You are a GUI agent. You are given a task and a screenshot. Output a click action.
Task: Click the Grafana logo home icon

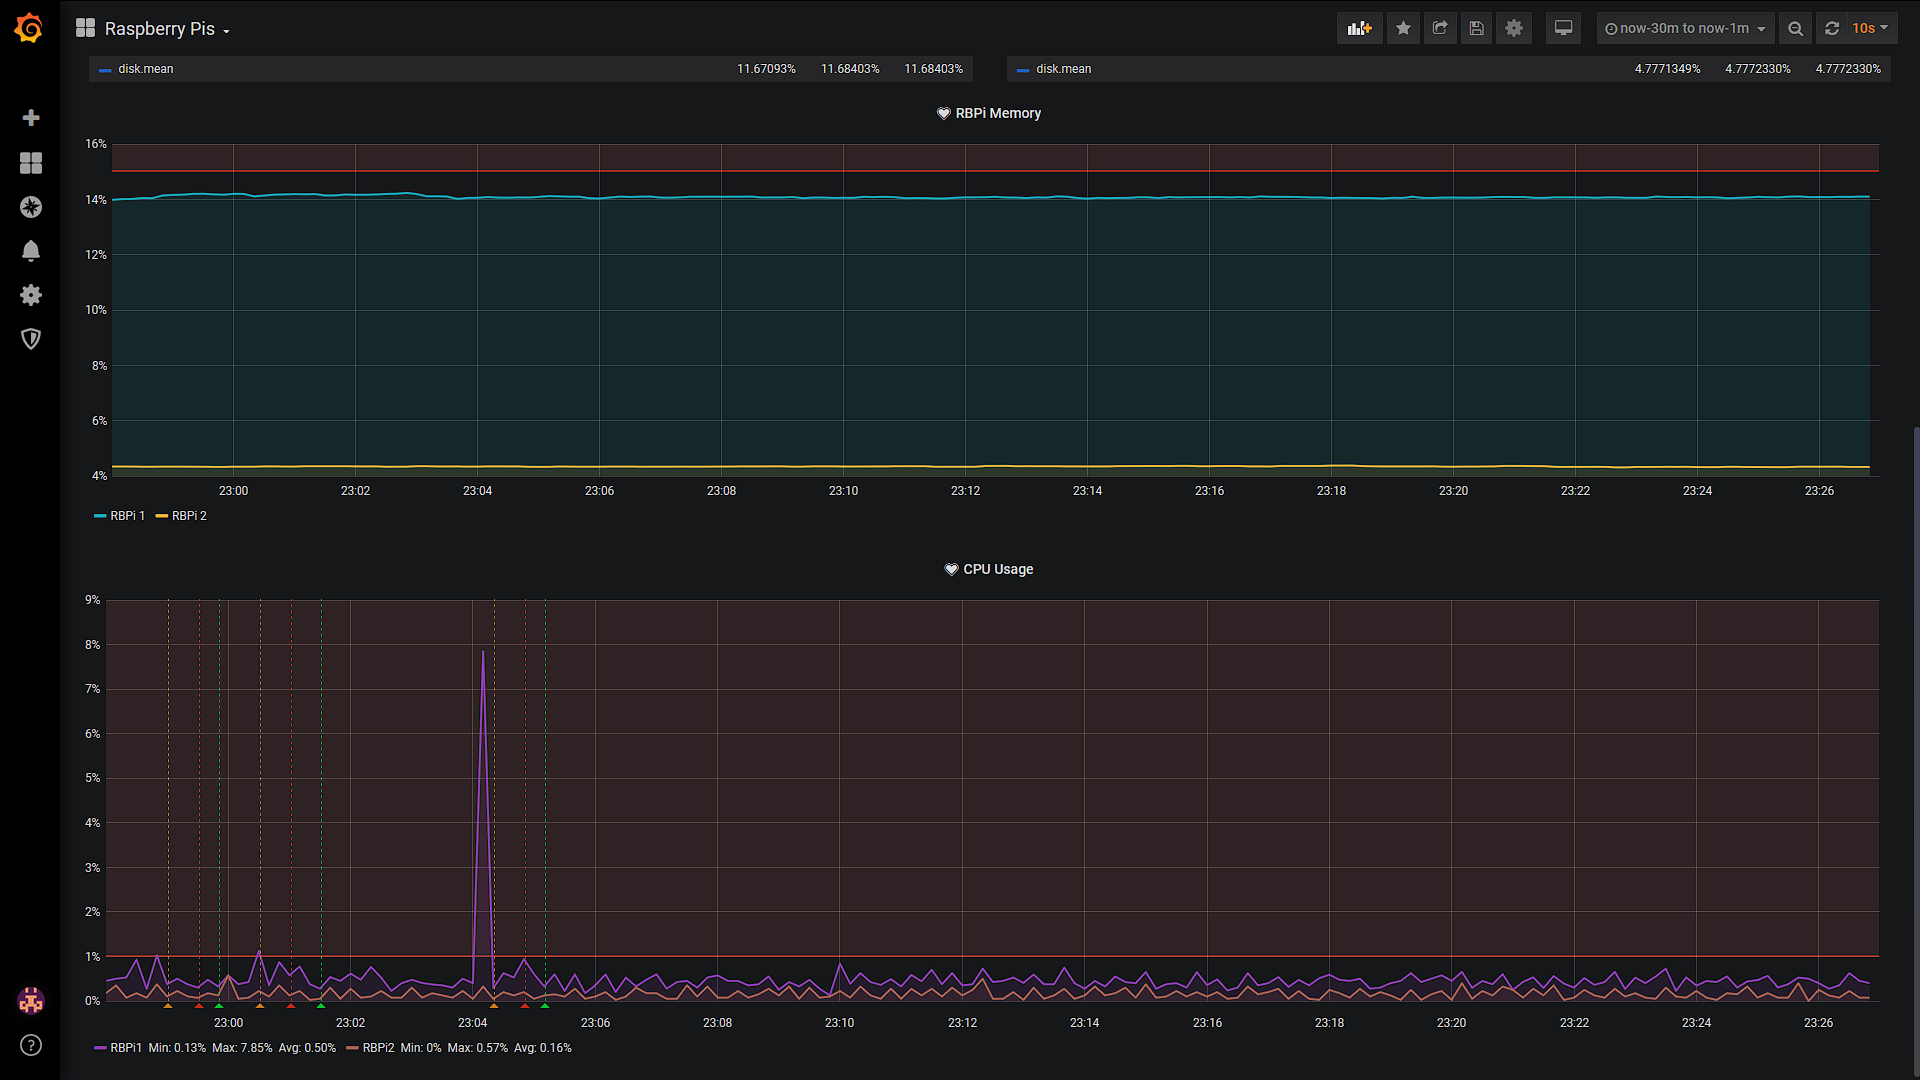tap(29, 28)
